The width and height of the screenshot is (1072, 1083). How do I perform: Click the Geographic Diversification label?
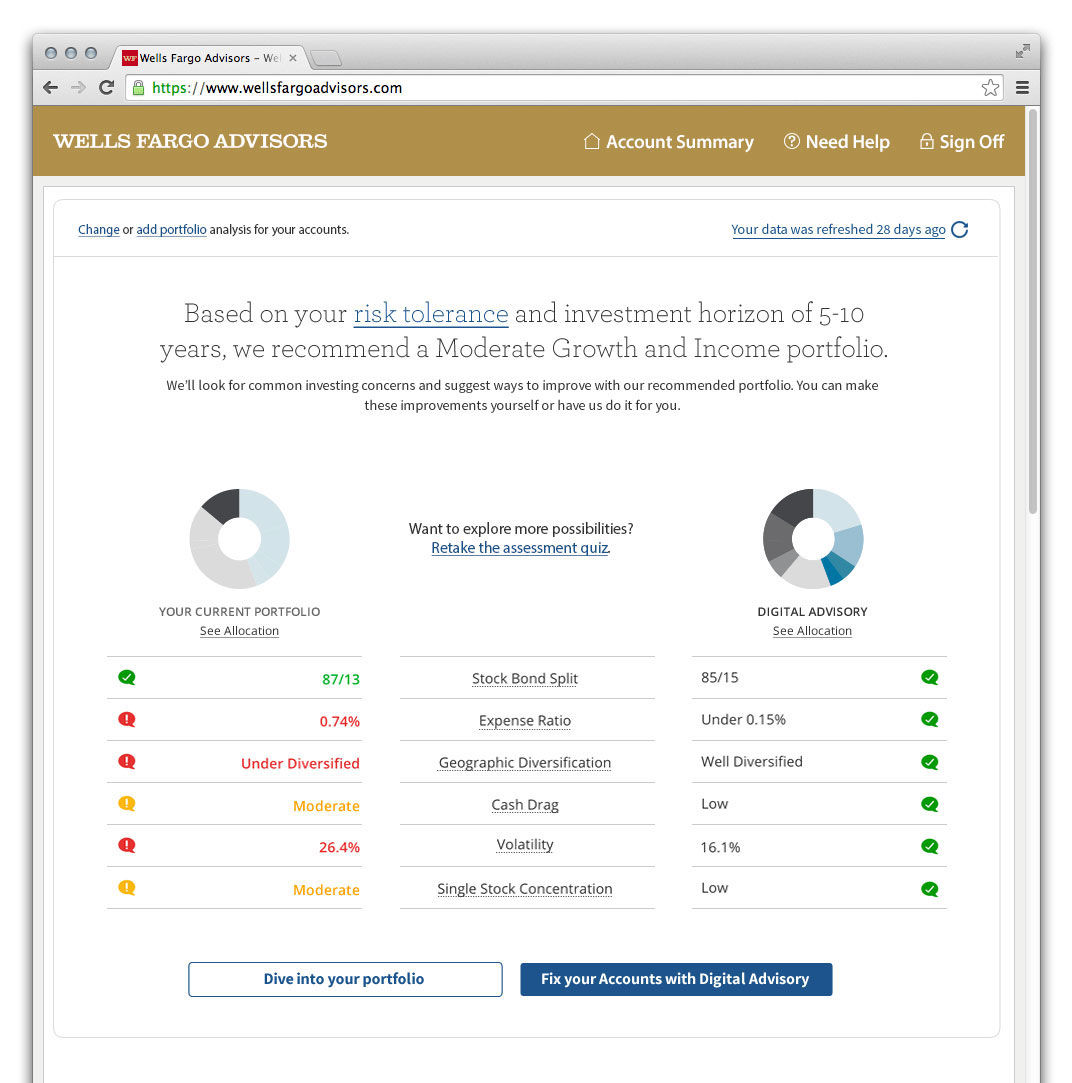[x=525, y=763]
